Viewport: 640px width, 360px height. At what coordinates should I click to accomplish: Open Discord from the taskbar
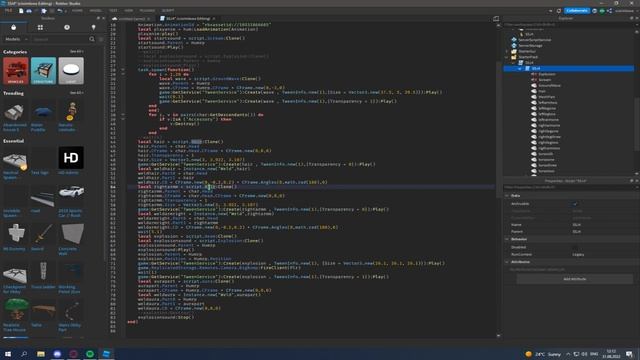pyautogui.click(x=57, y=354)
